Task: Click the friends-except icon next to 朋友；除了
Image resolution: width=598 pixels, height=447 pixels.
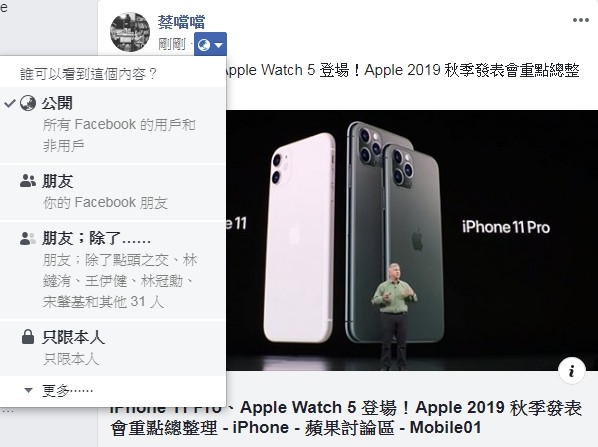Action: tap(27, 238)
